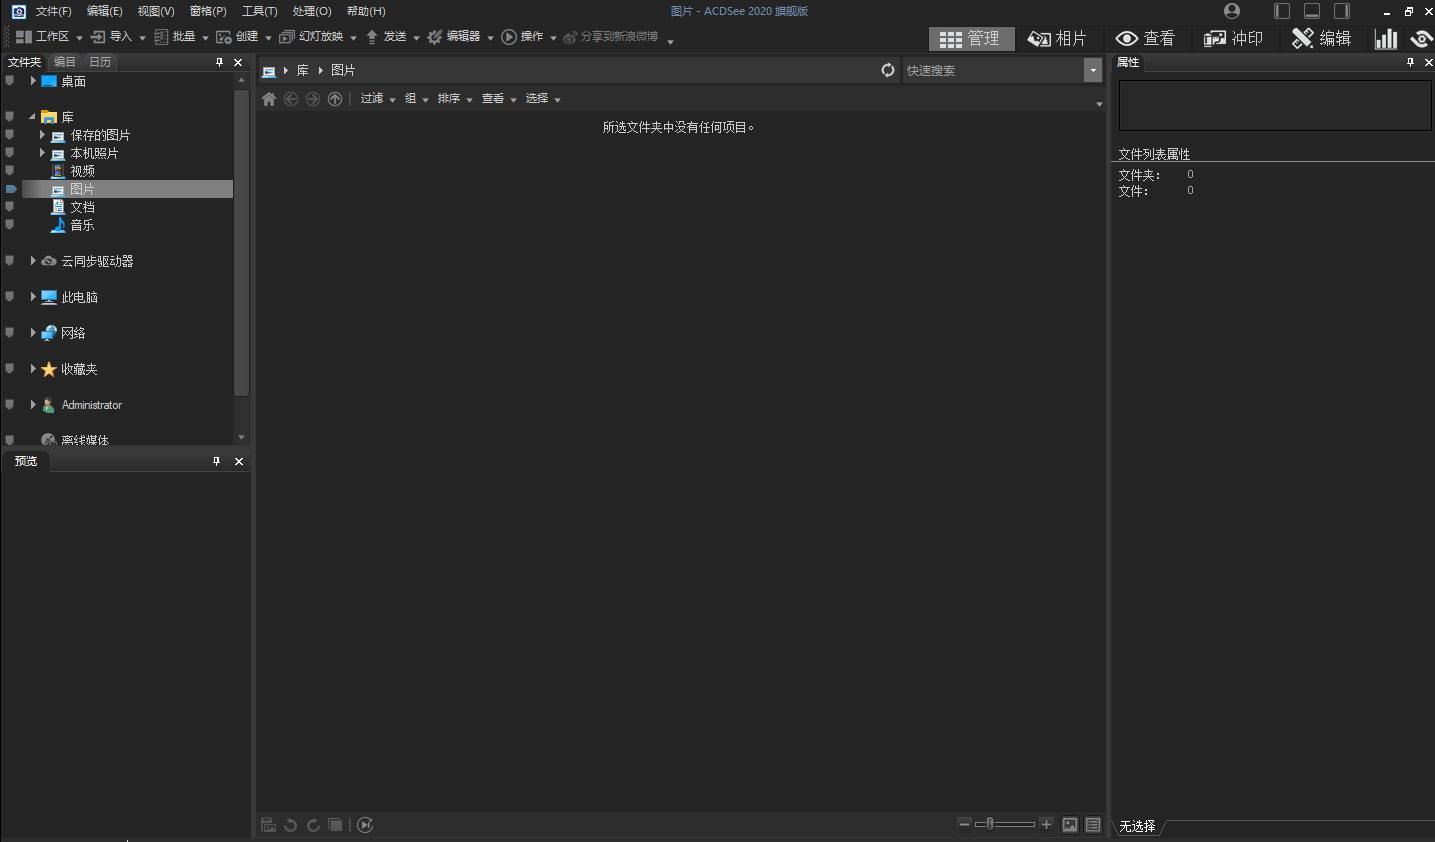Switch to 编辑 edit mode
Screen dimensions: 1435x842
tap(1322, 38)
